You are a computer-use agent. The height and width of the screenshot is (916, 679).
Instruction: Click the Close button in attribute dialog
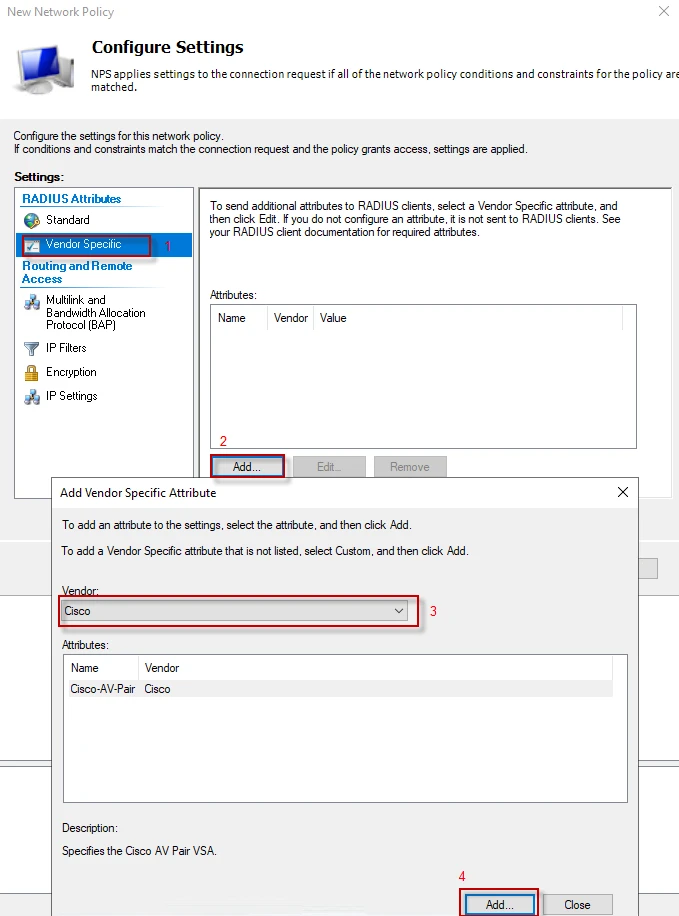[577, 904]
